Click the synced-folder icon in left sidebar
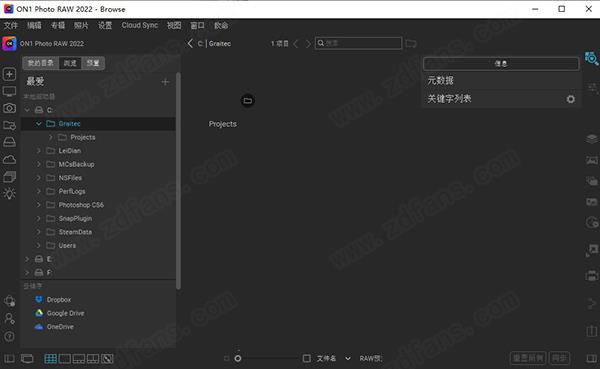Screen dimensions: 600x369 pyautogui.click(x=10, y=125)
